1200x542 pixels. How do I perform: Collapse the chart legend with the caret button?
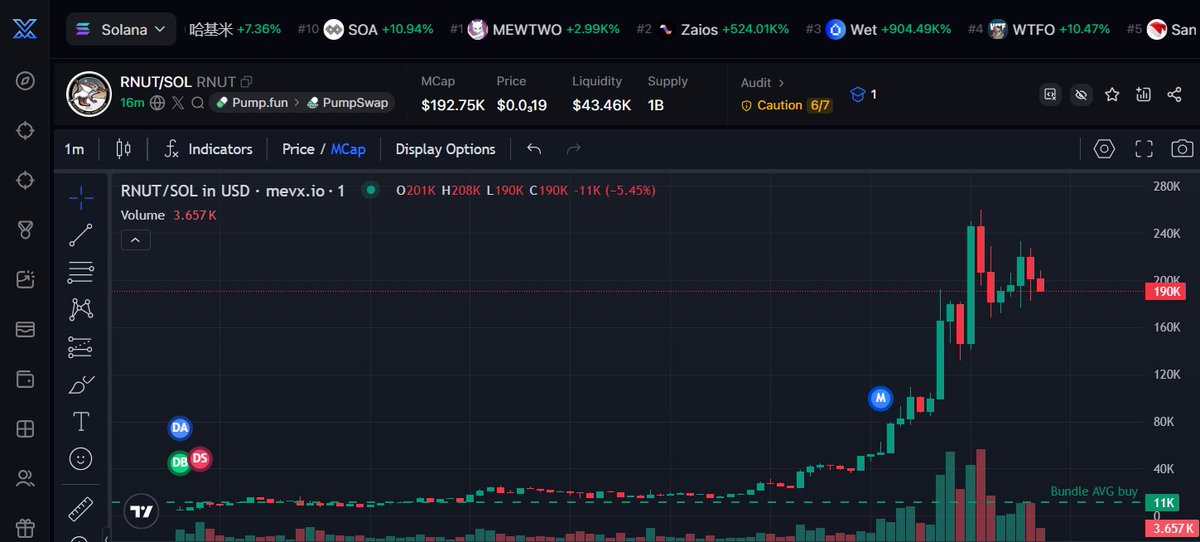coord(135,240)
